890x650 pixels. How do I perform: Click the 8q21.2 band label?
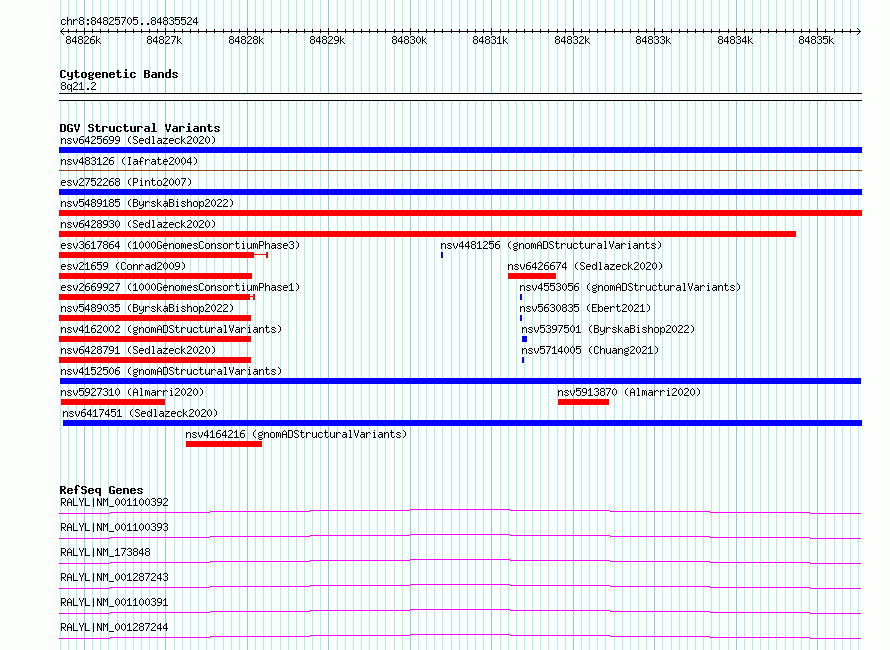78,86
